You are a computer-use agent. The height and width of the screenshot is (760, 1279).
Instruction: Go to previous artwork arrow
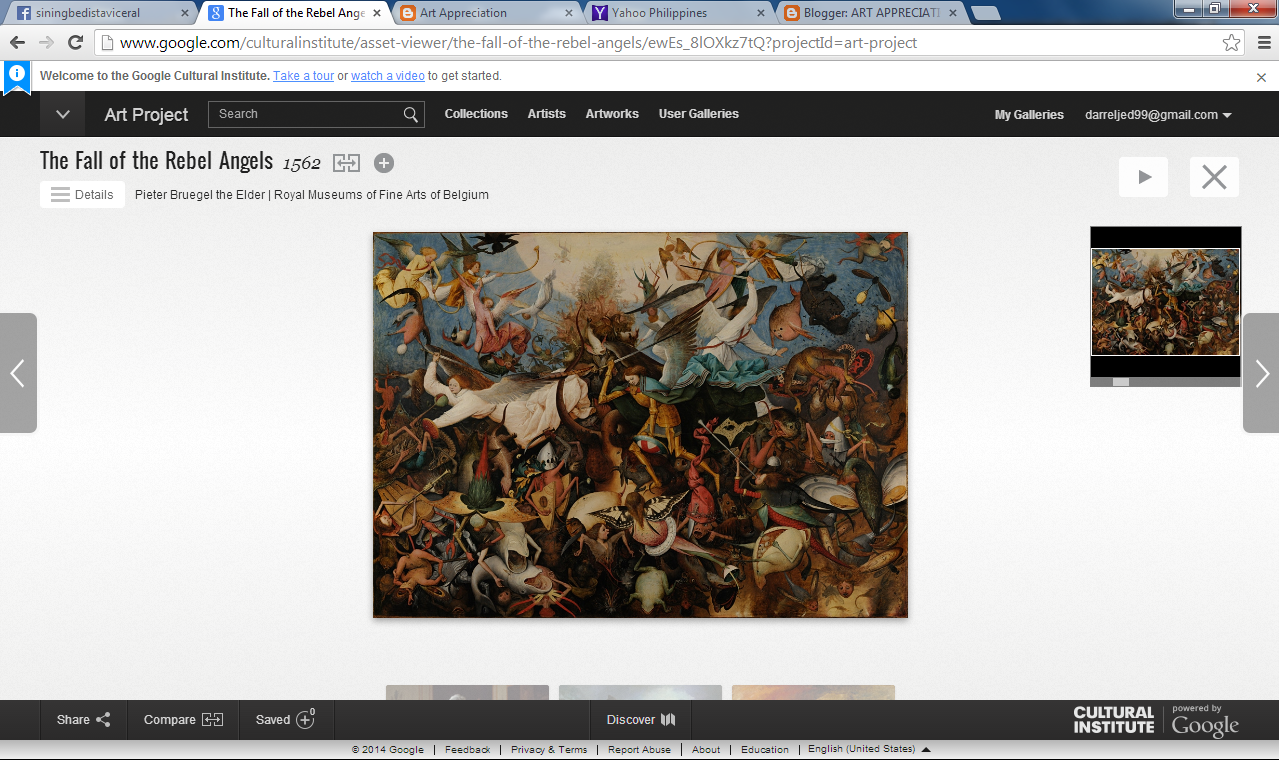[x=18, y=373]
